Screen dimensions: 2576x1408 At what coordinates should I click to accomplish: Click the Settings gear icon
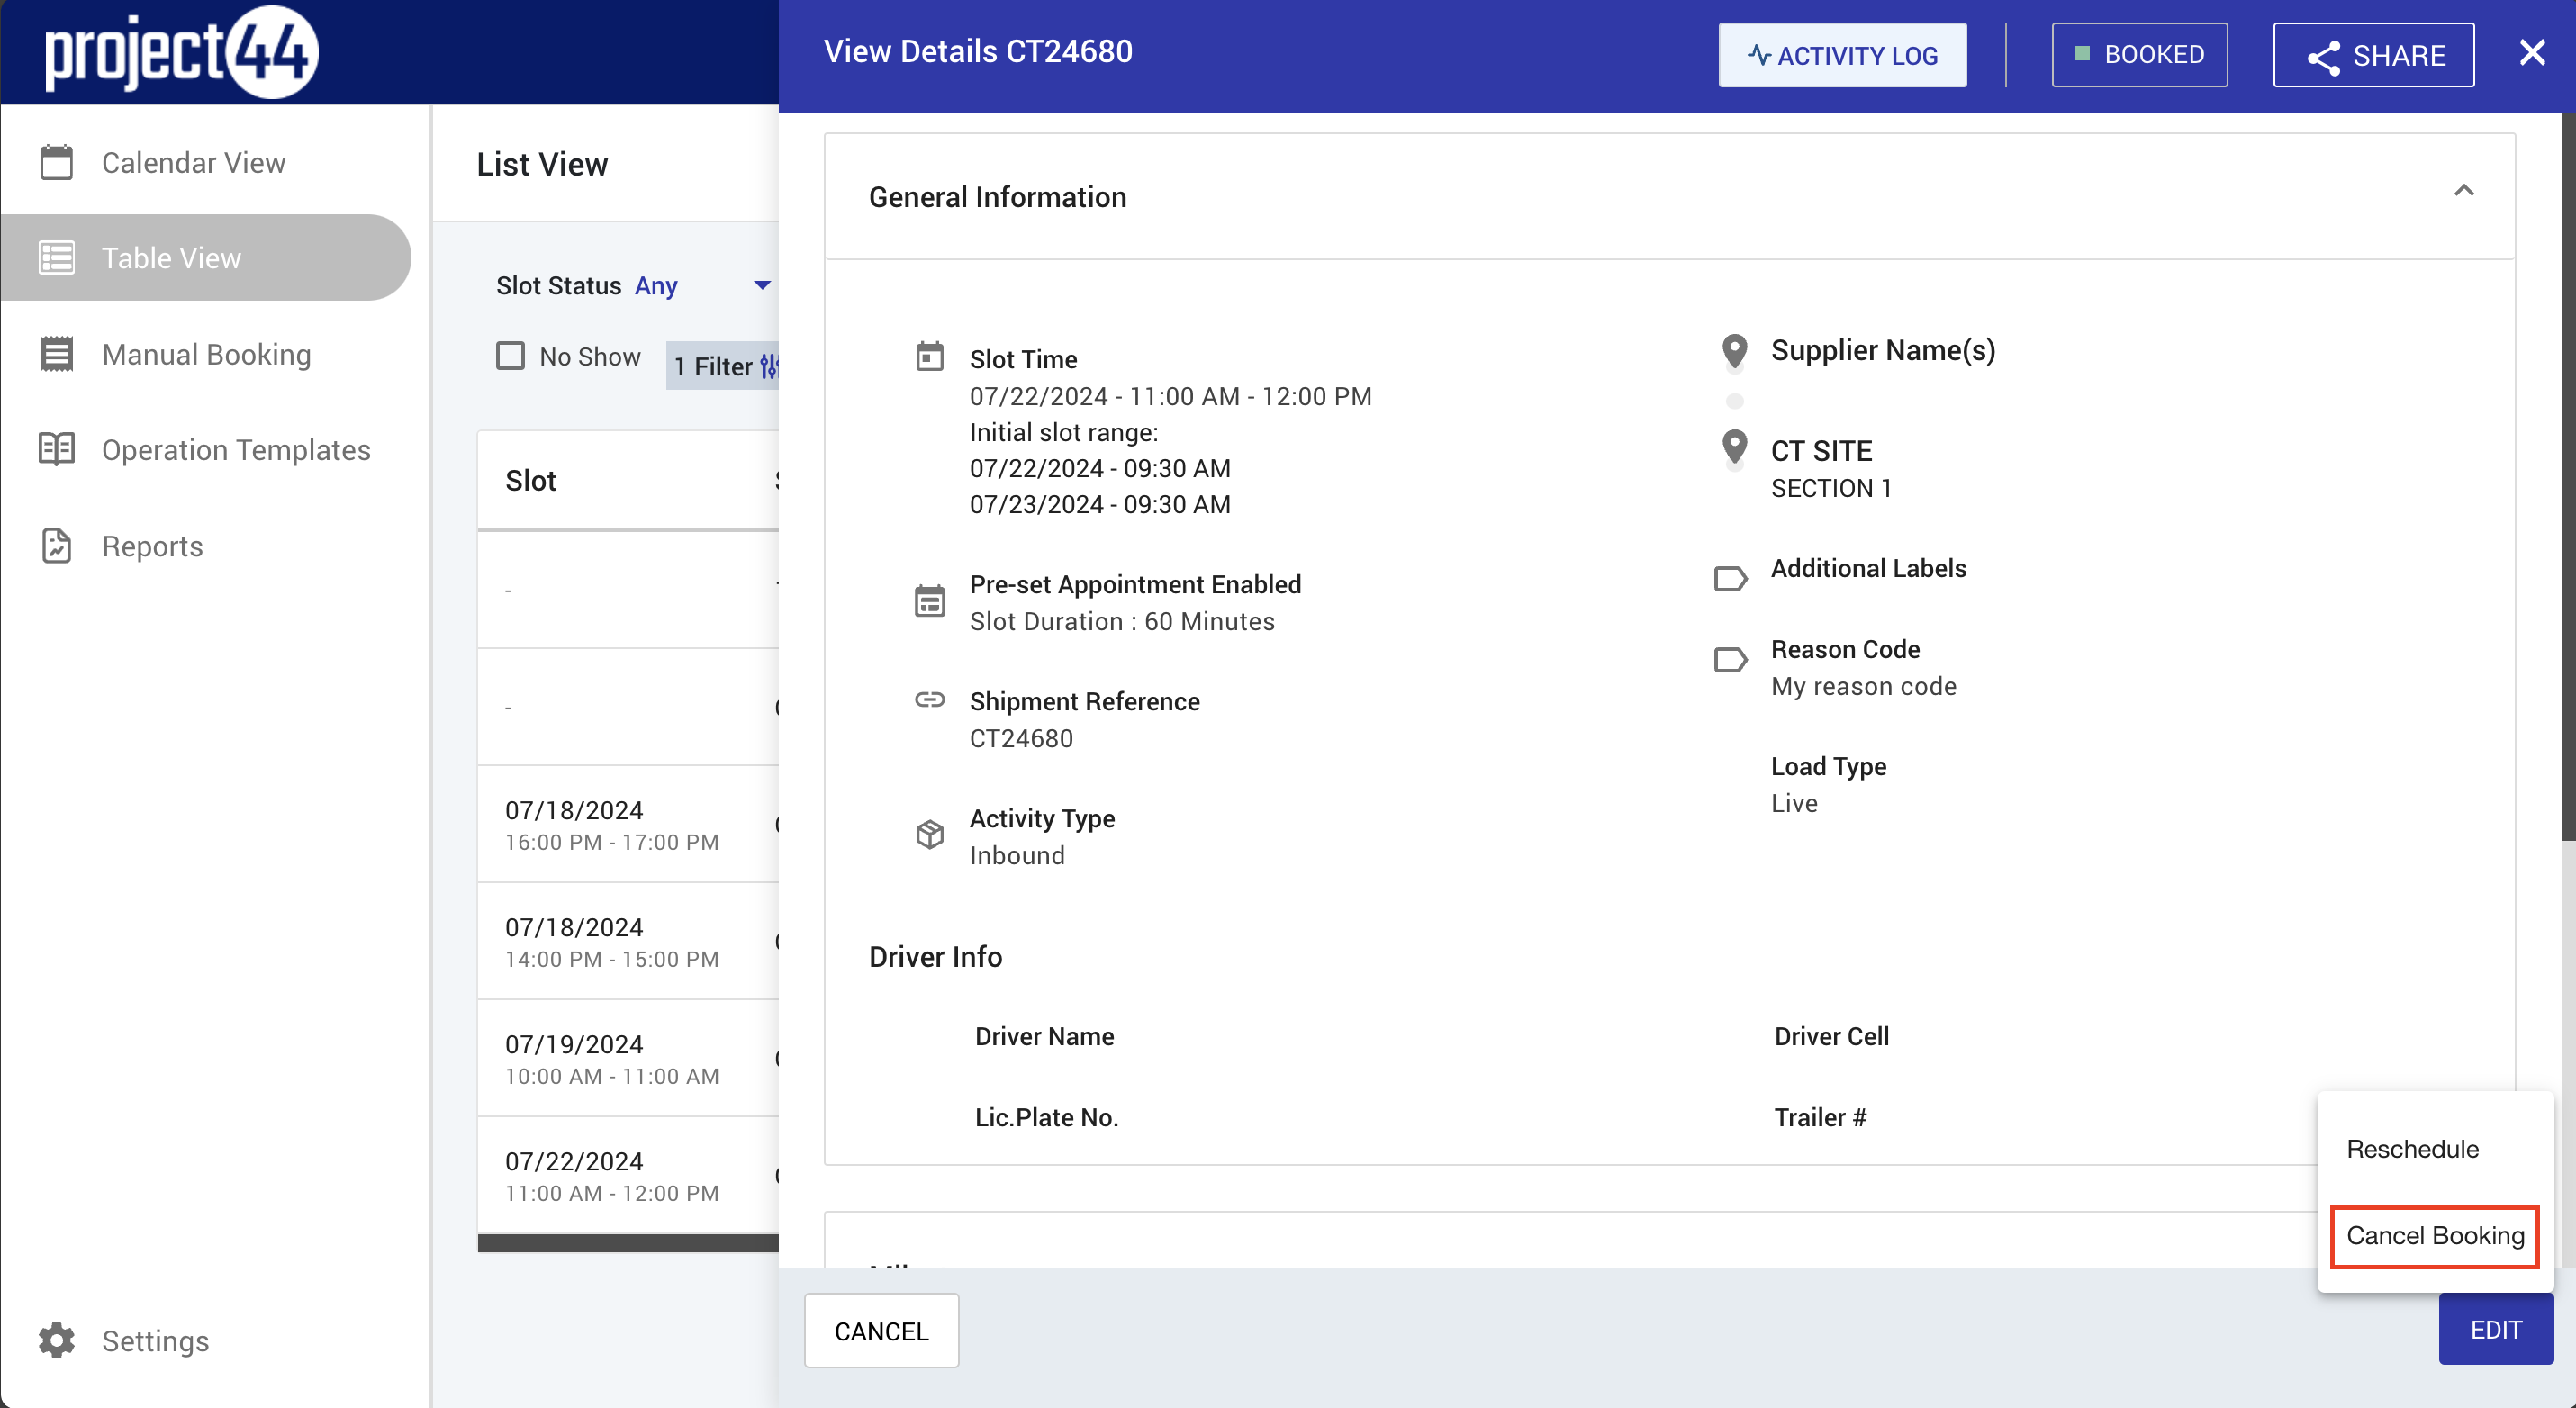click(x=57, y=1341)
